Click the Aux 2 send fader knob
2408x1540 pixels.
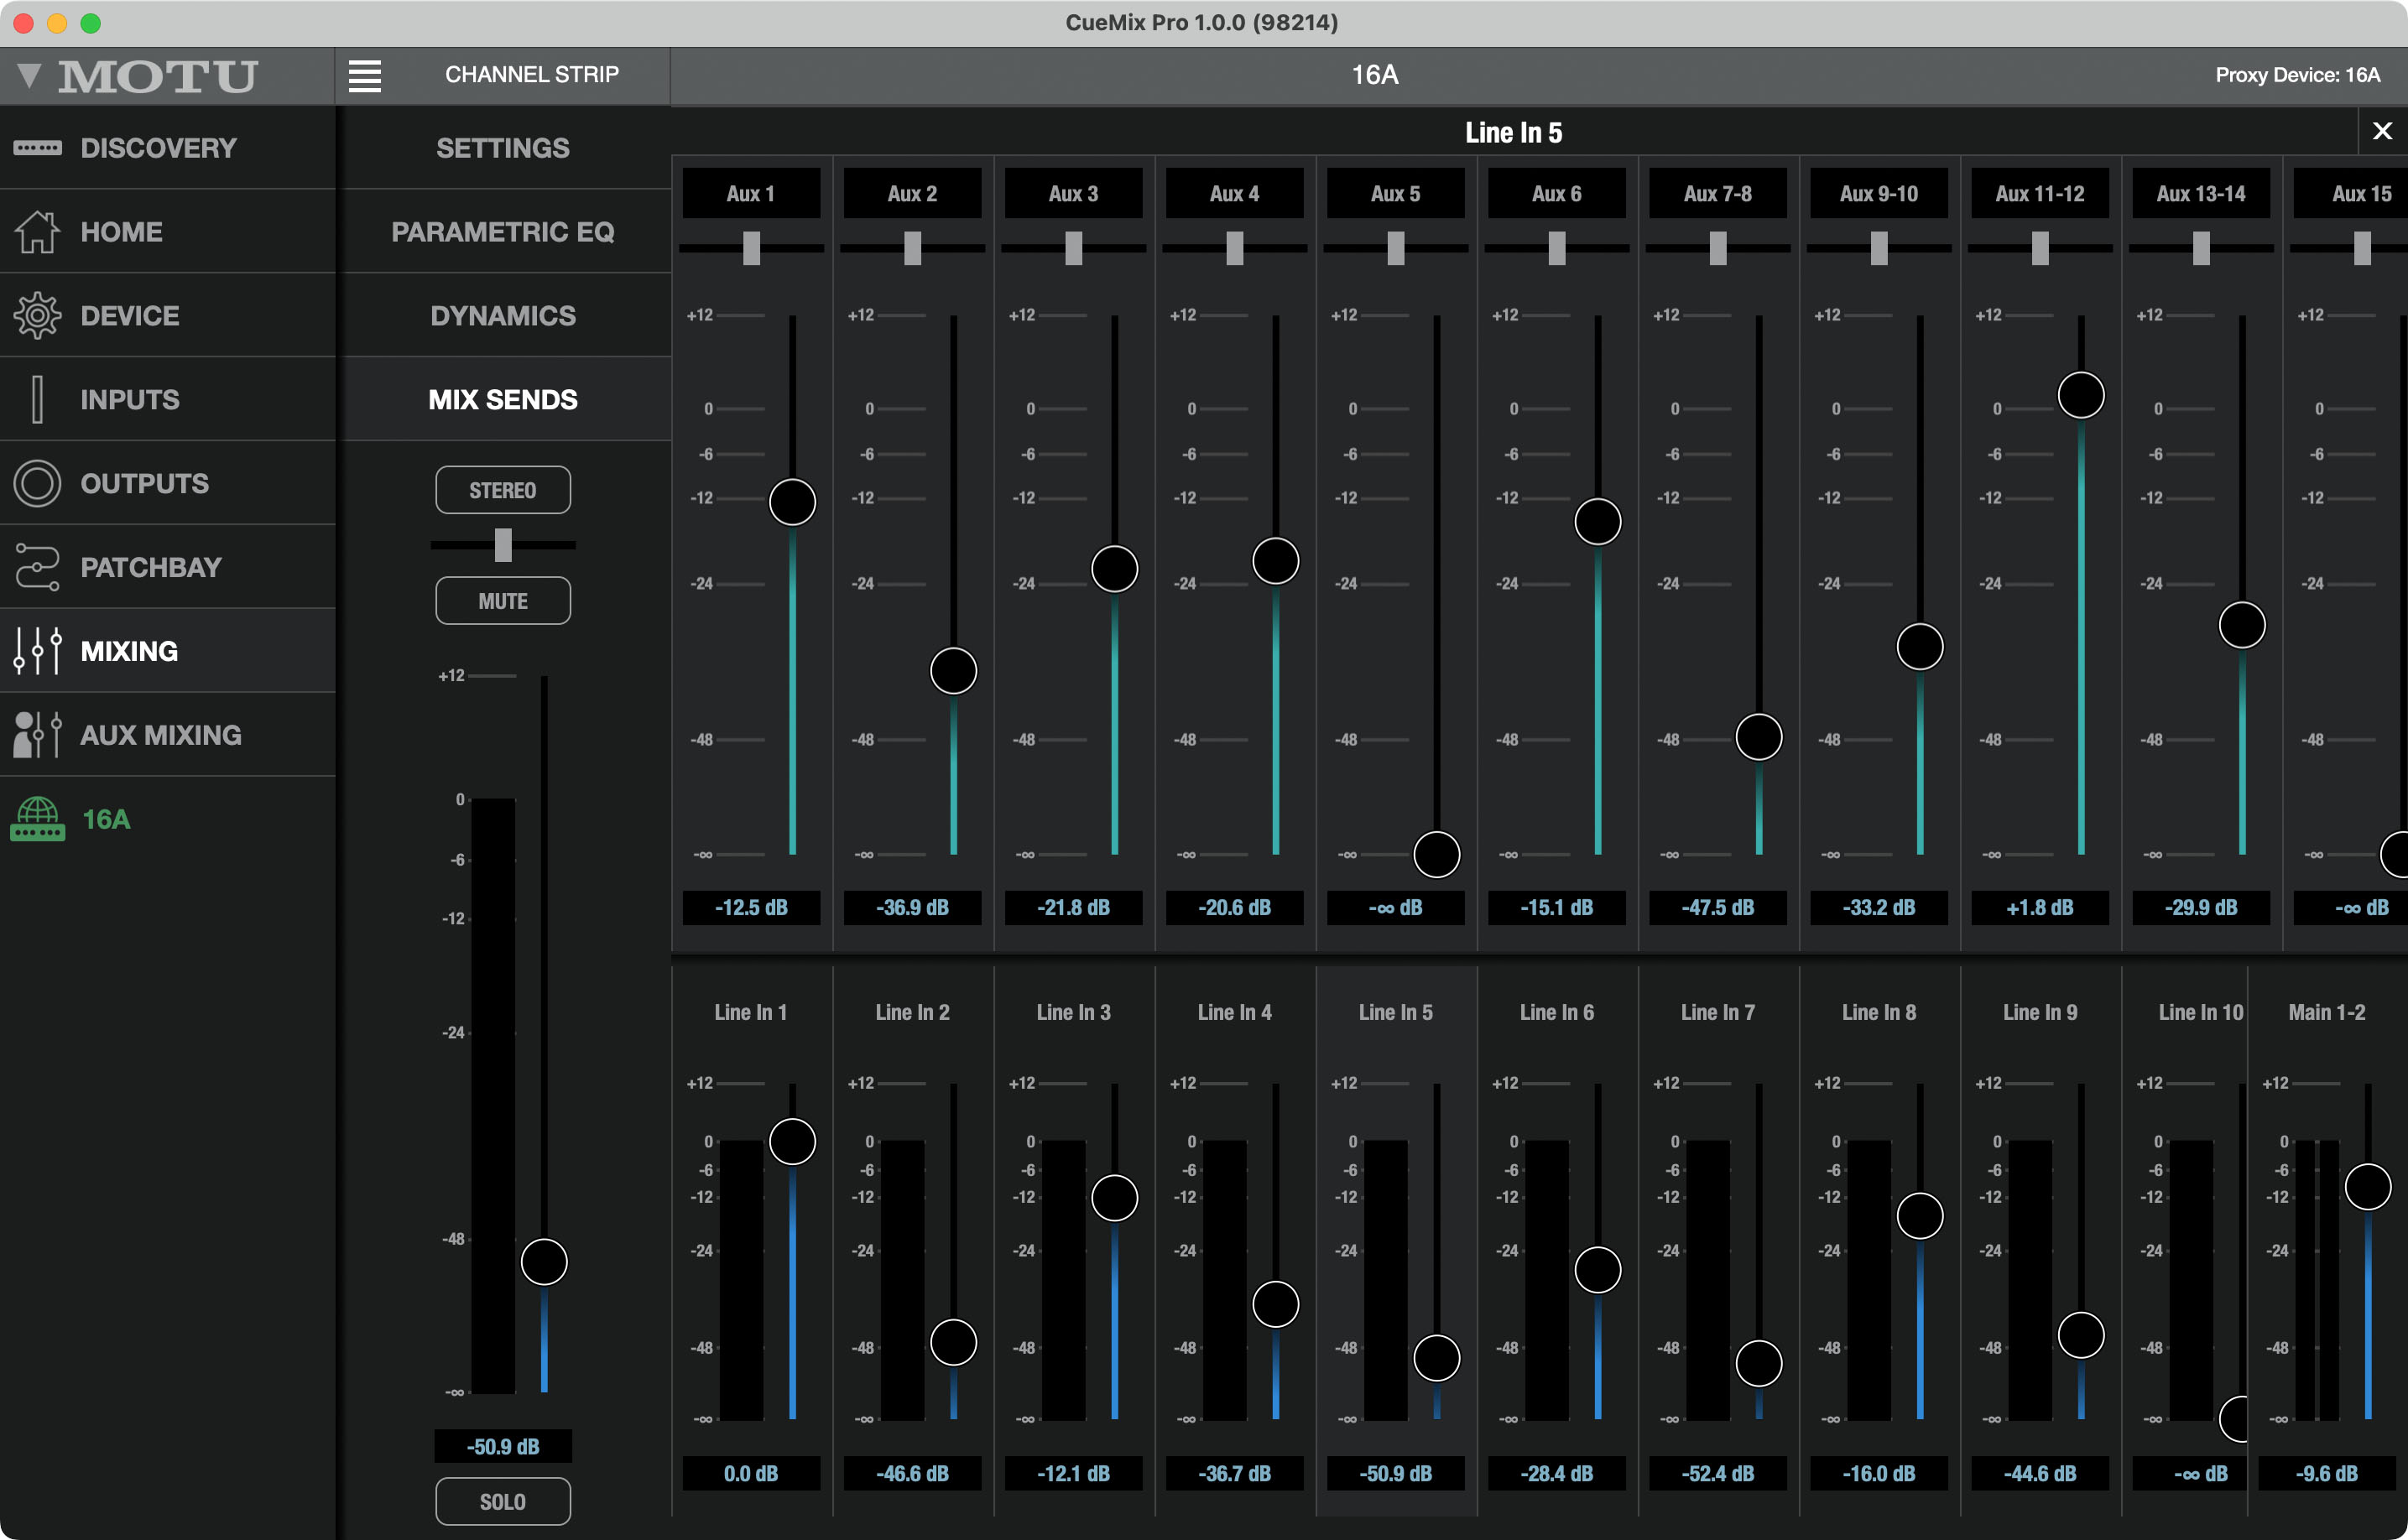point(953,671)
